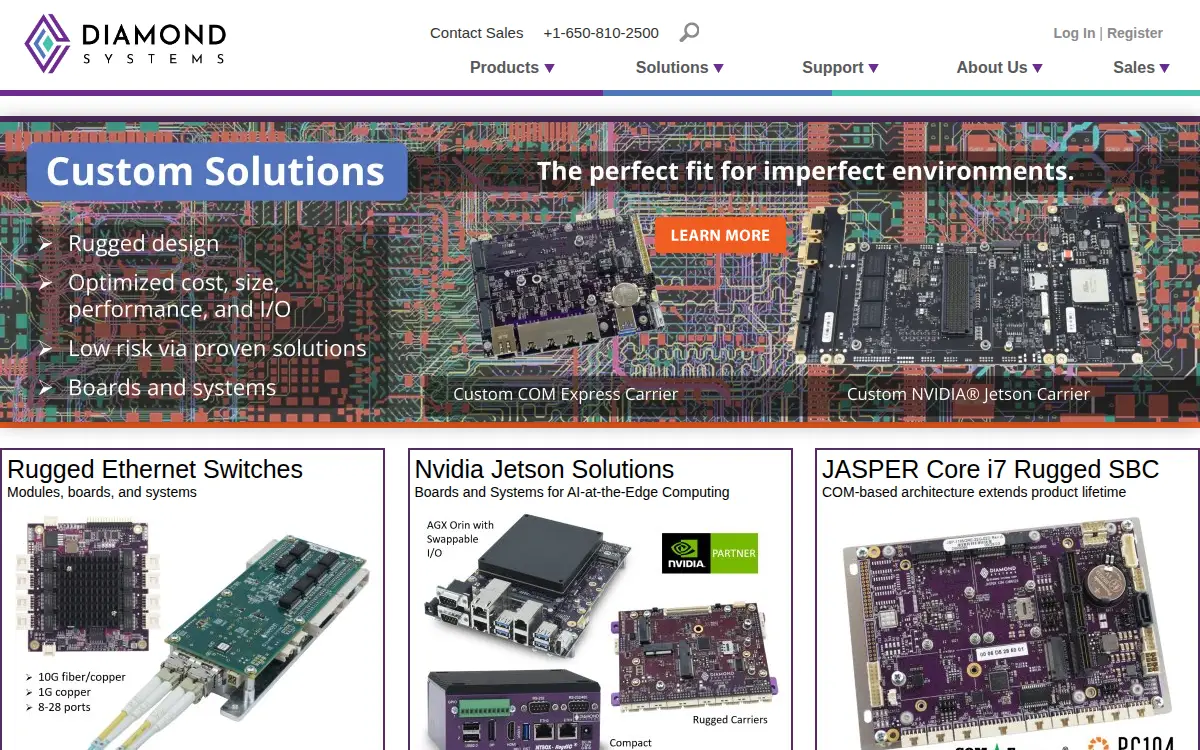Select the Custom COM Express Carrier board image
The height and width of the screenshot is (750, 1200).
tap(567, 287)
